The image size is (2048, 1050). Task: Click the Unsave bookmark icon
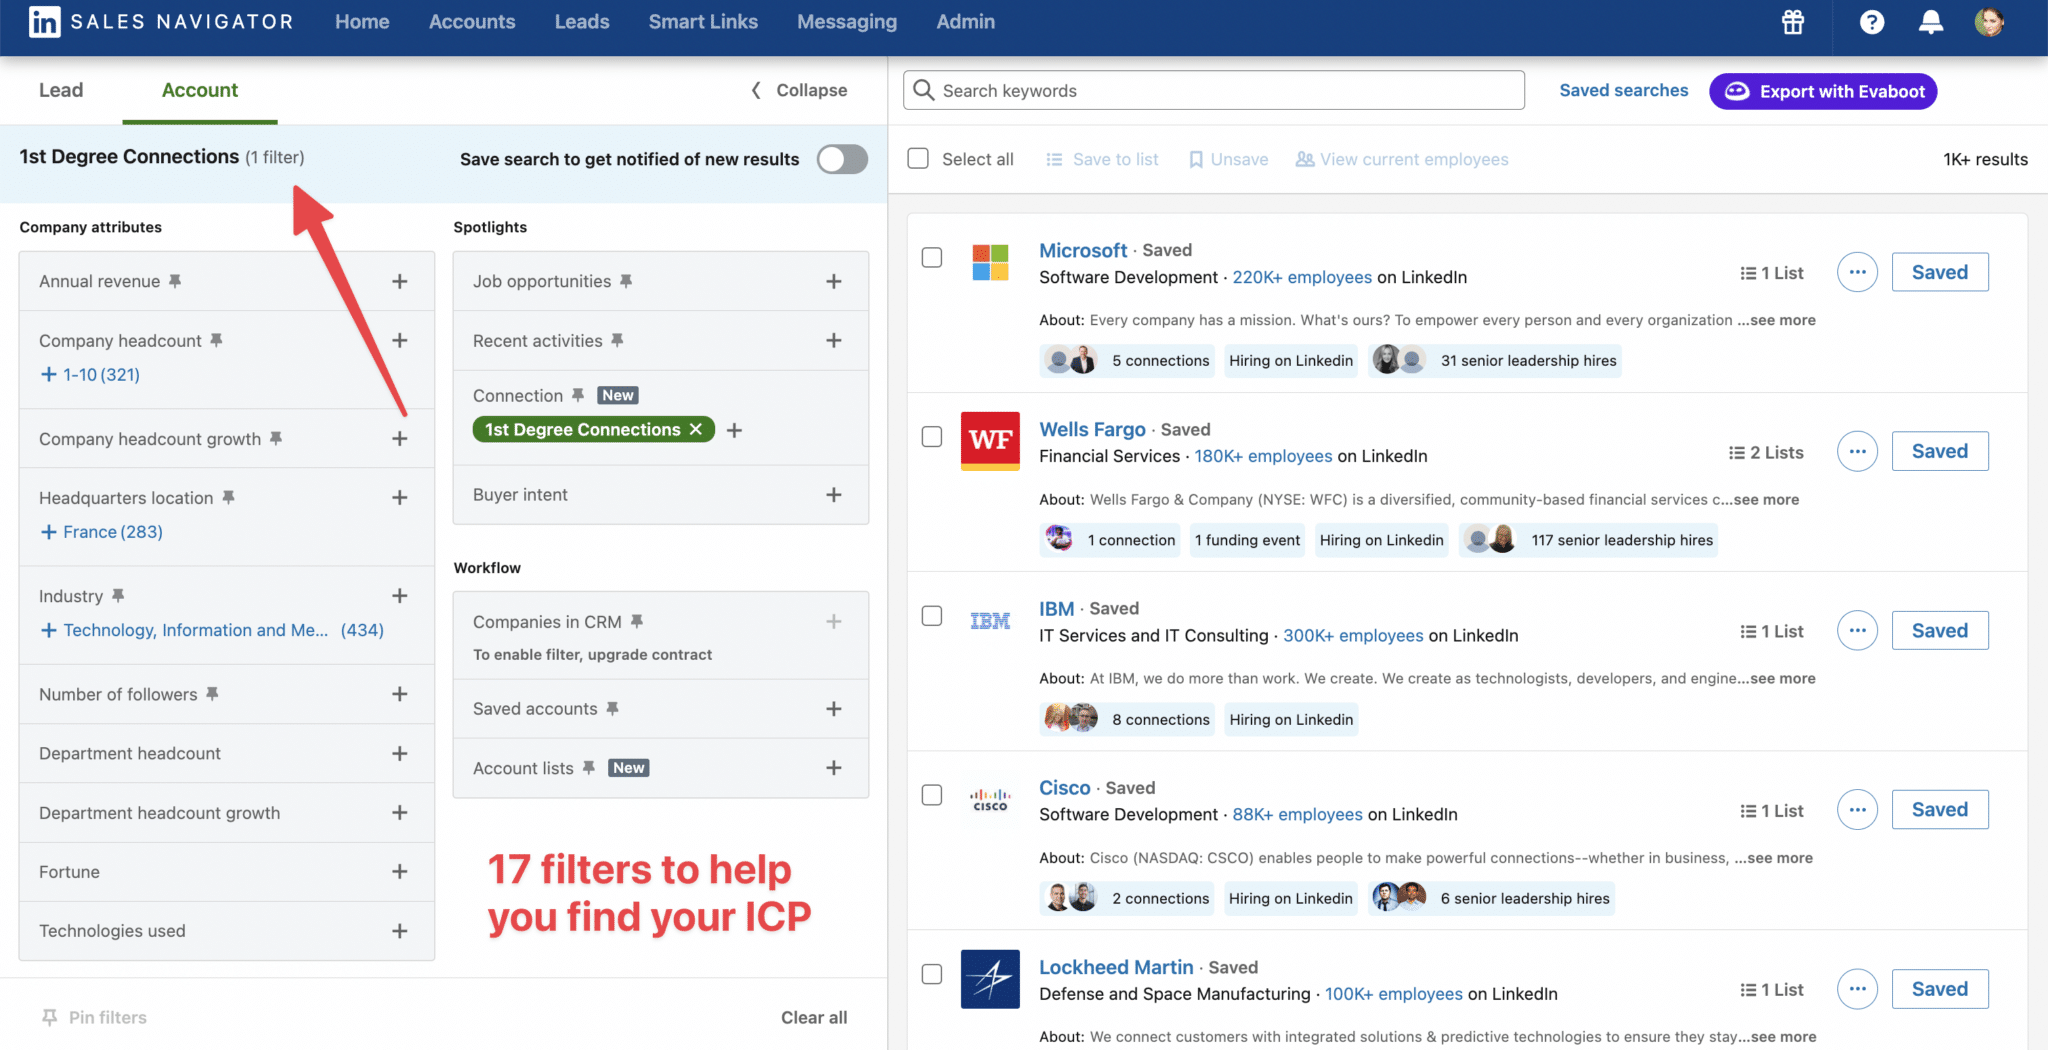(1196, 159)
